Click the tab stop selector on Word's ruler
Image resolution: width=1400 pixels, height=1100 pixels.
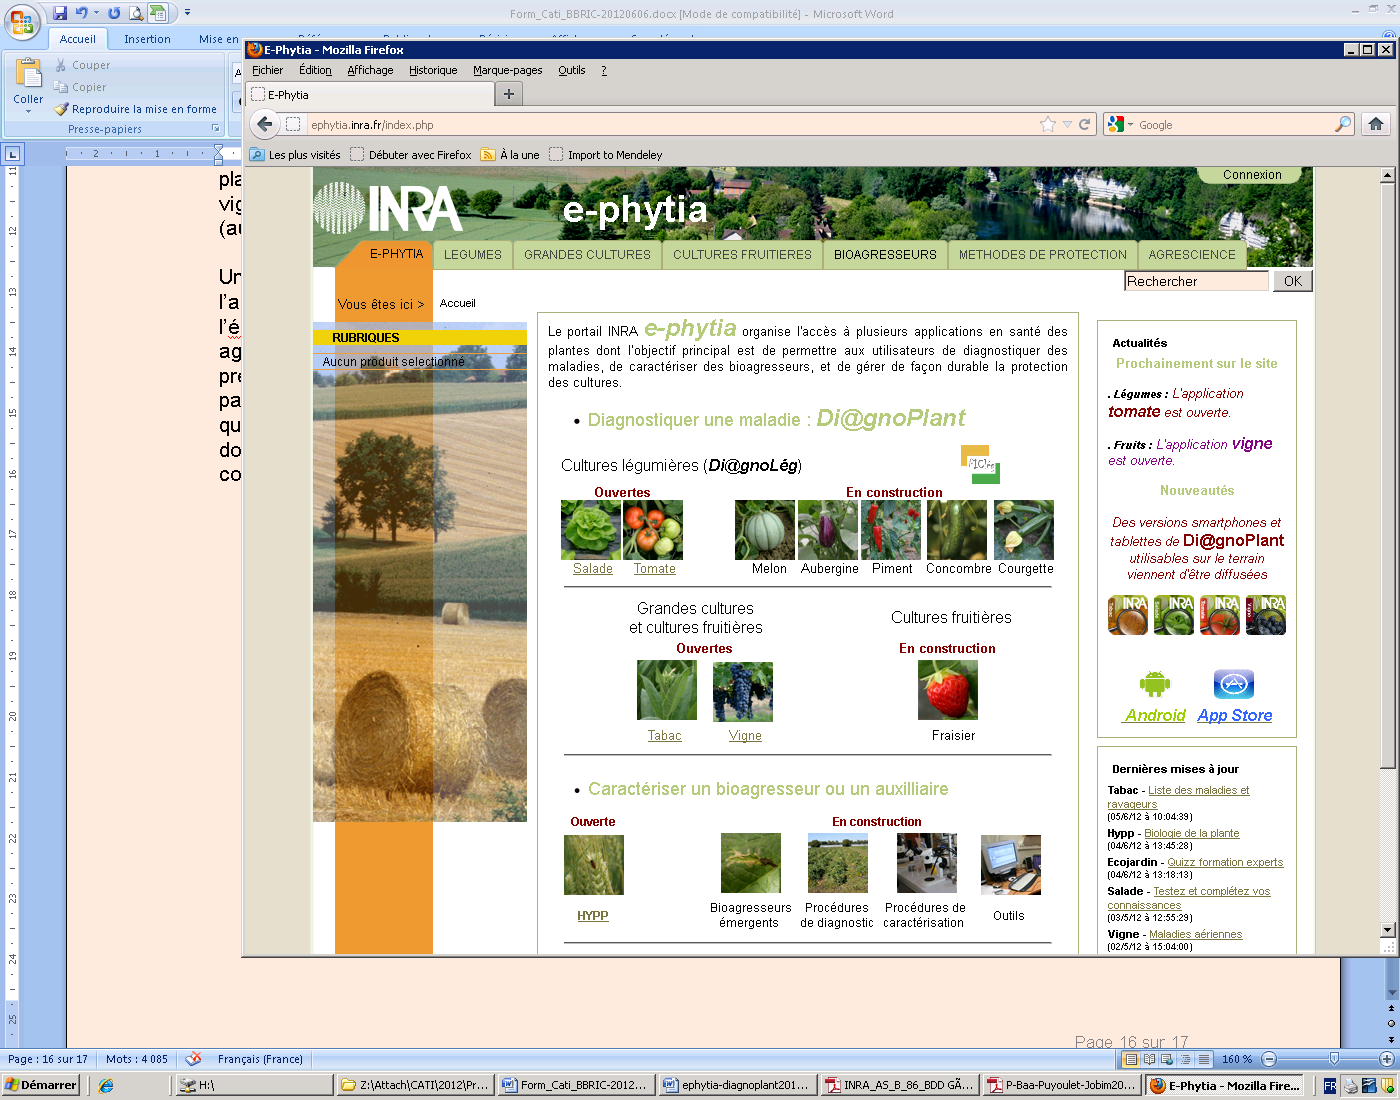(x=12, y=154)
